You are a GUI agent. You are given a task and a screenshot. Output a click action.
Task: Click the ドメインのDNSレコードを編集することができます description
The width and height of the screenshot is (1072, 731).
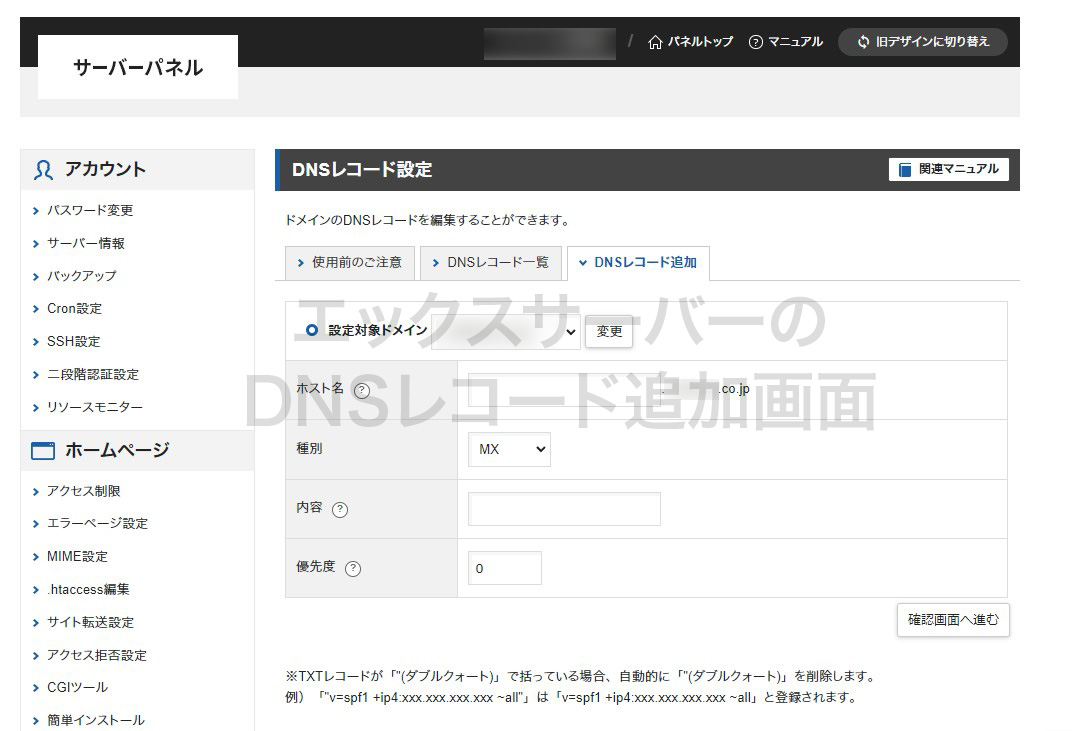click(x=427, y=220)
